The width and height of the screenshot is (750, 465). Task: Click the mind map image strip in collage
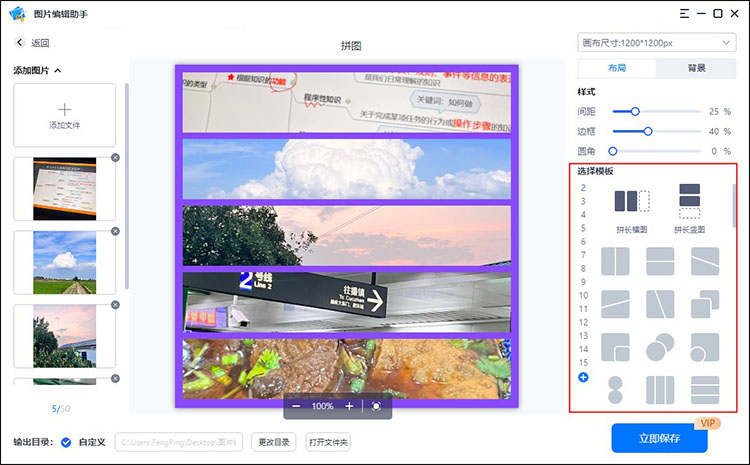coord(347,102)
